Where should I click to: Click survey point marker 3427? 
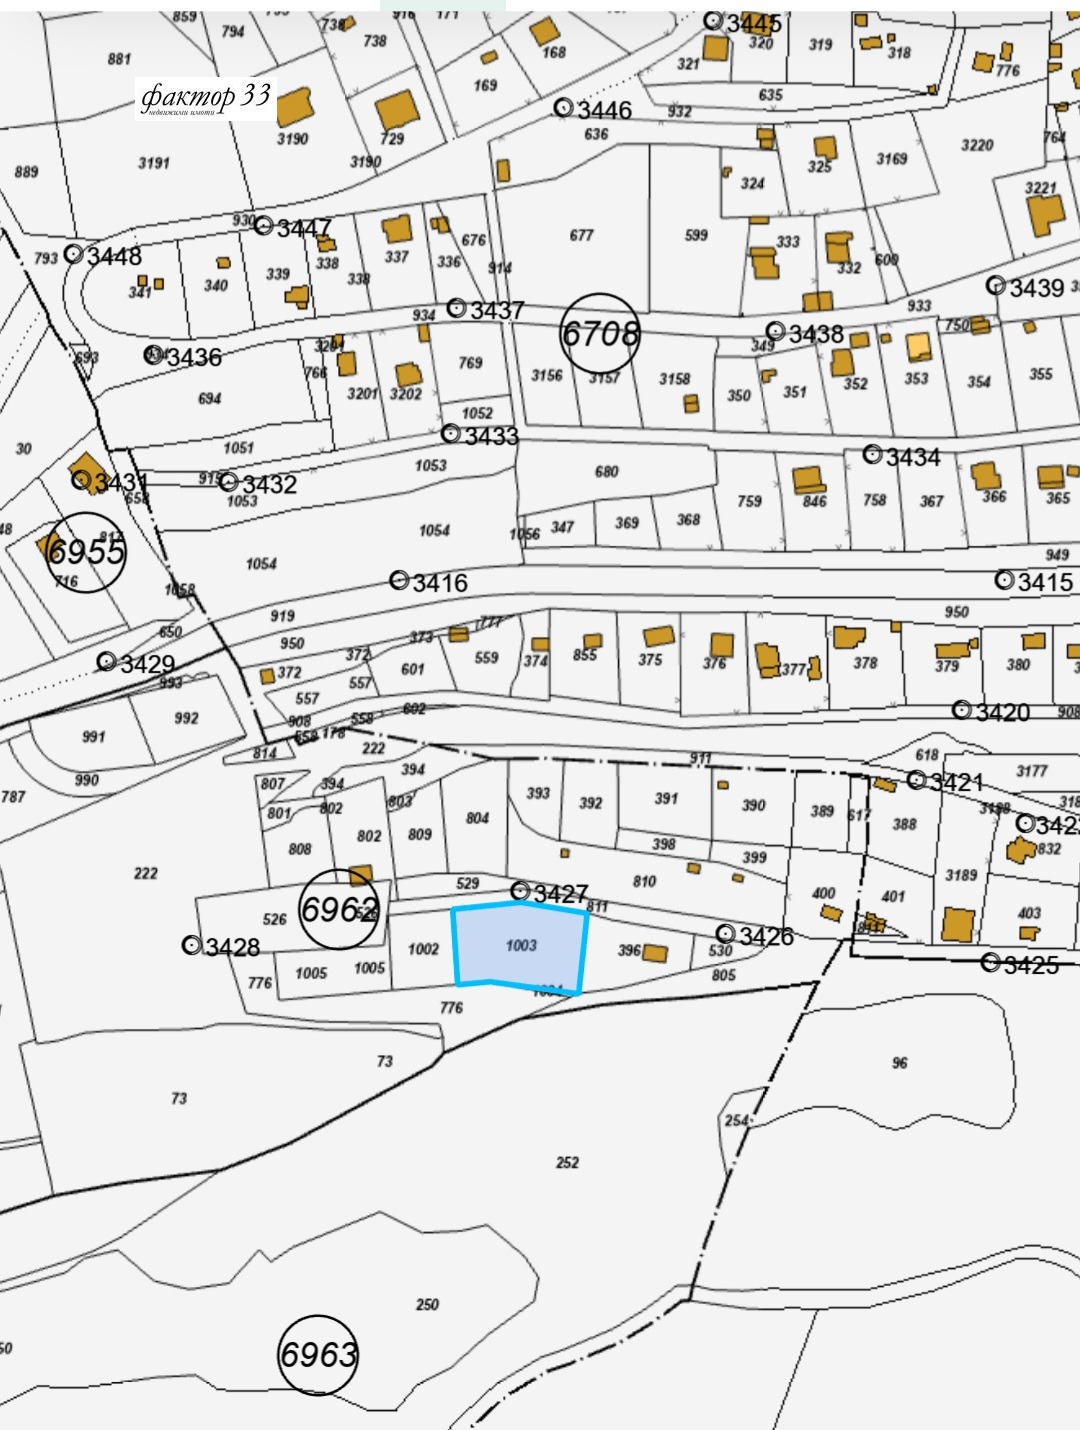tap(520, 890)
